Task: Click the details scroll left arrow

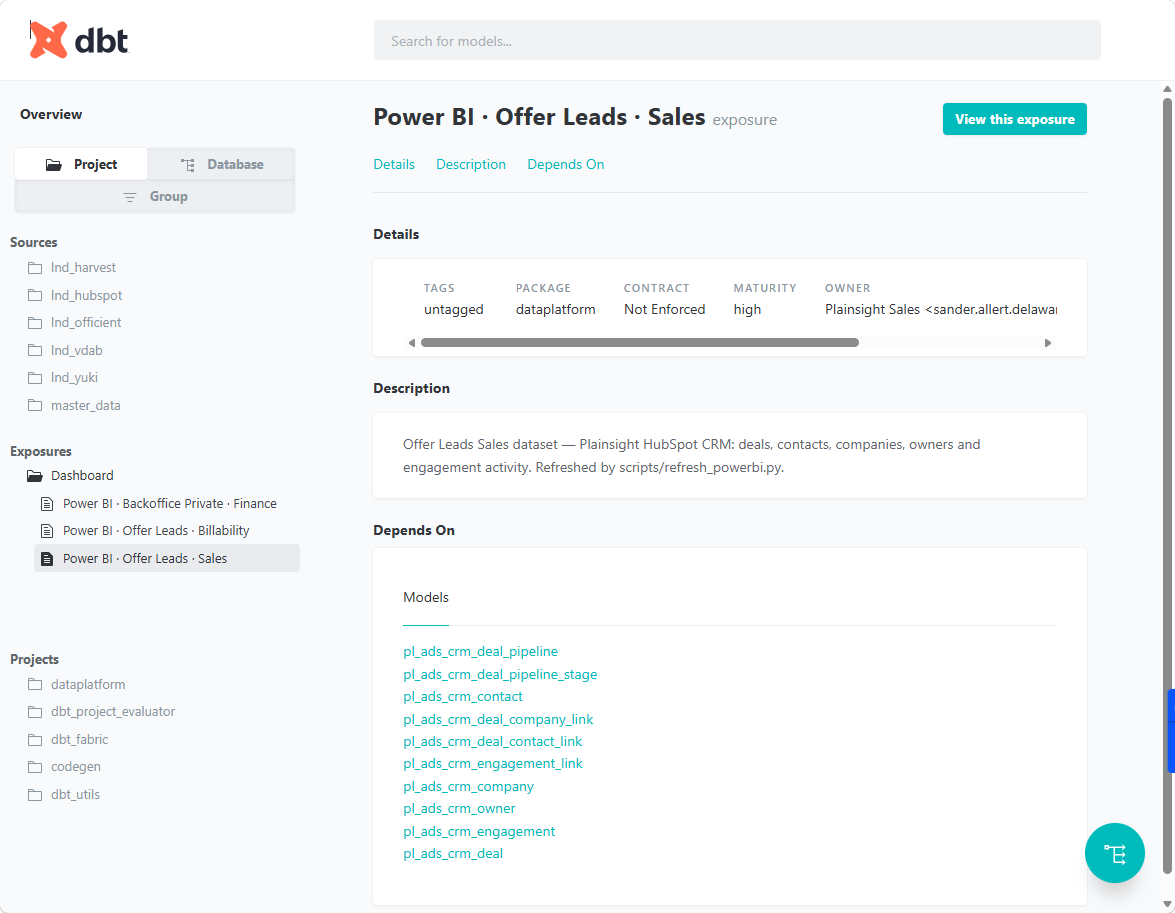Action: tap(411, 343)
